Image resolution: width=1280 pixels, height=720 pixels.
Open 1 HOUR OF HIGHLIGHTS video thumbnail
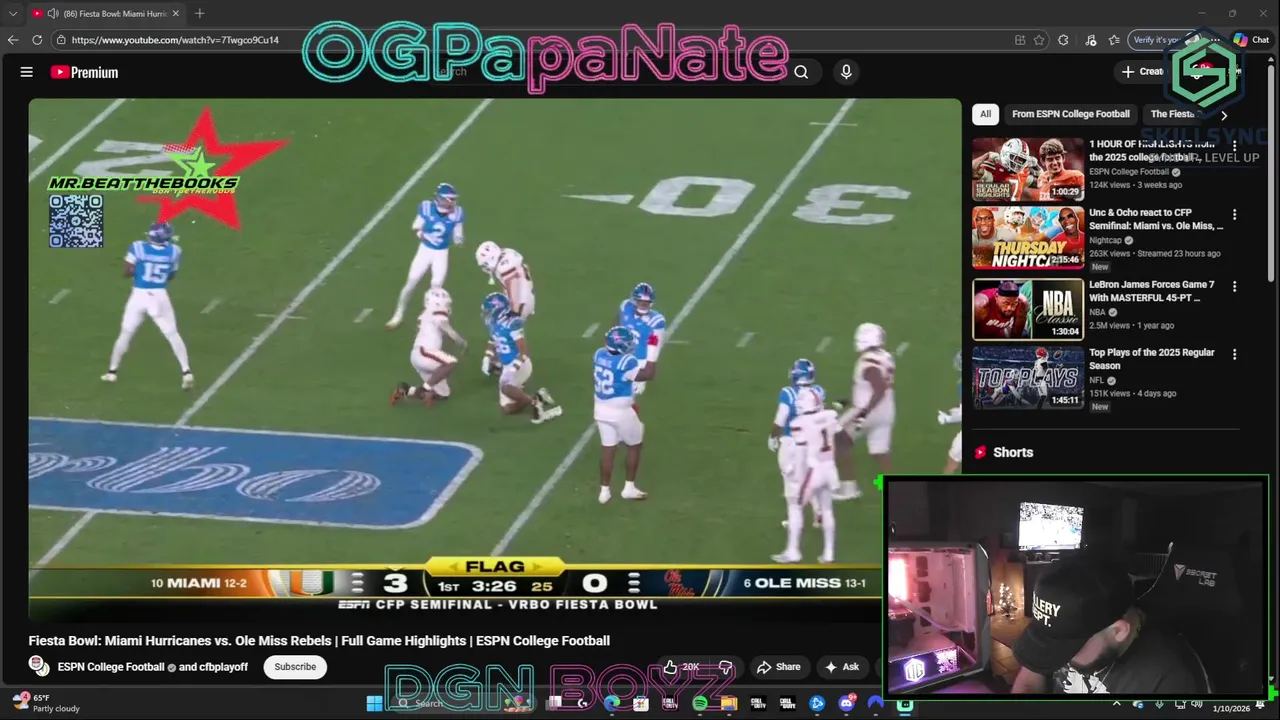[x=1028, y=169]
